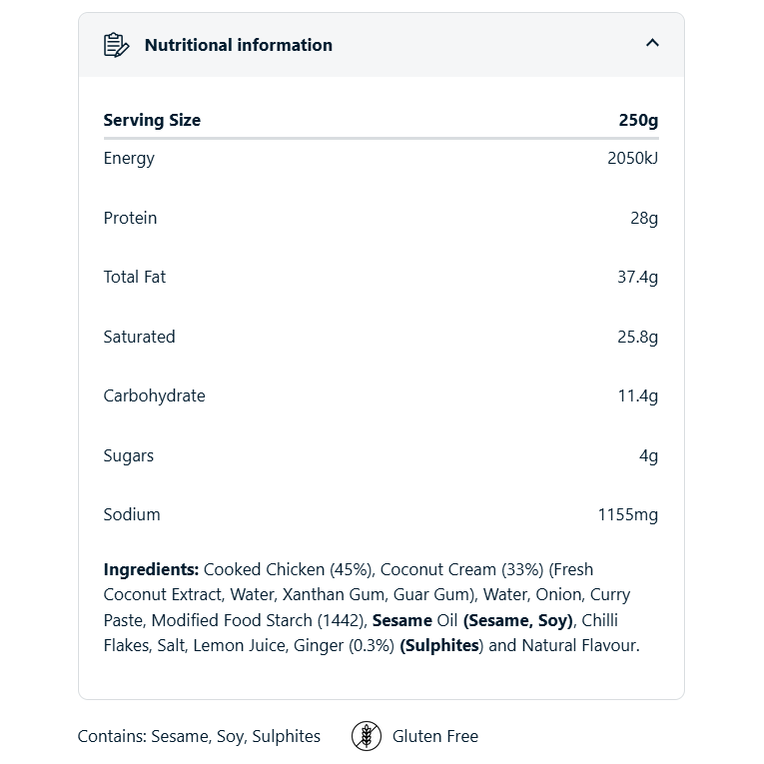Screen dimensions: 764x764
Task: Click the Energy row label
Action: tap(129, 158)
